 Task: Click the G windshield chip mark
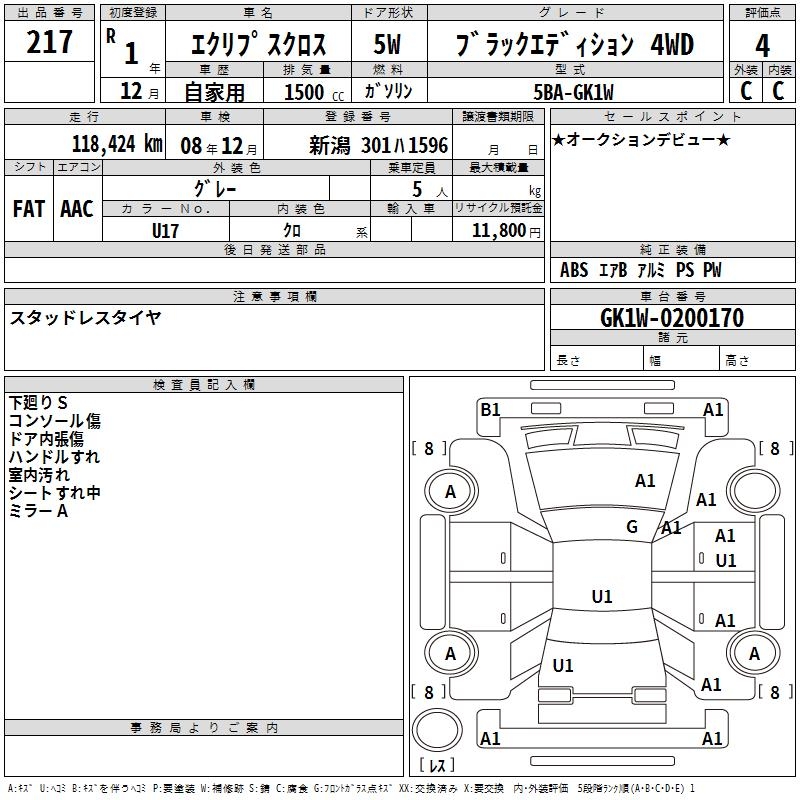(x=632, y=527)
